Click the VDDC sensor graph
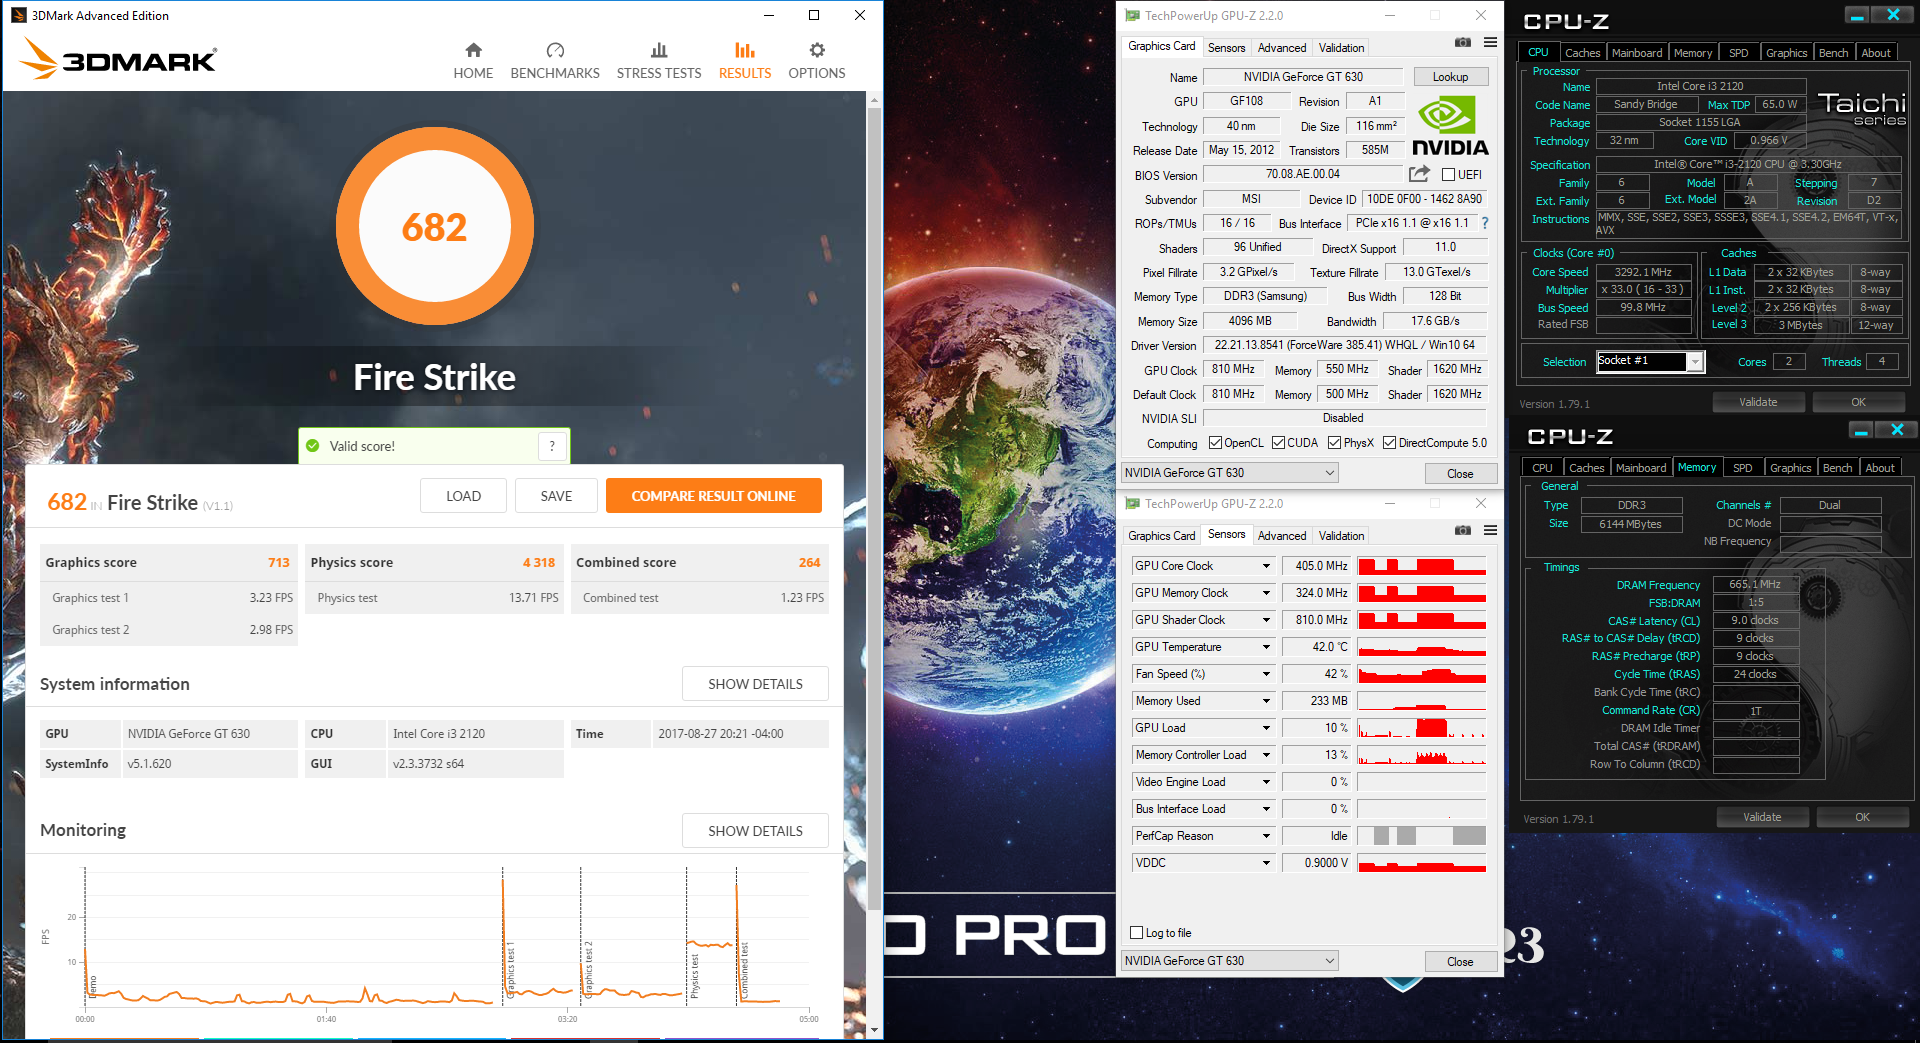Screen dimensions: 1920x1043 point(1421,863)
